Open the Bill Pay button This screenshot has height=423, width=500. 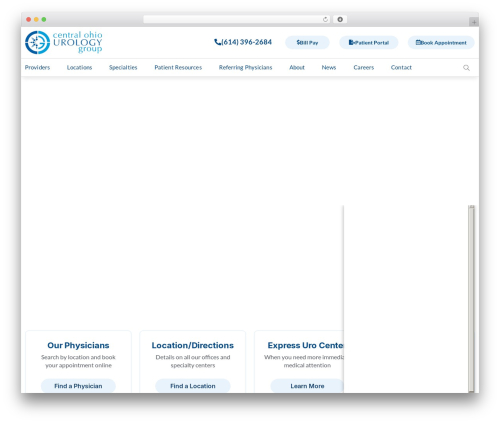[307, 42]
